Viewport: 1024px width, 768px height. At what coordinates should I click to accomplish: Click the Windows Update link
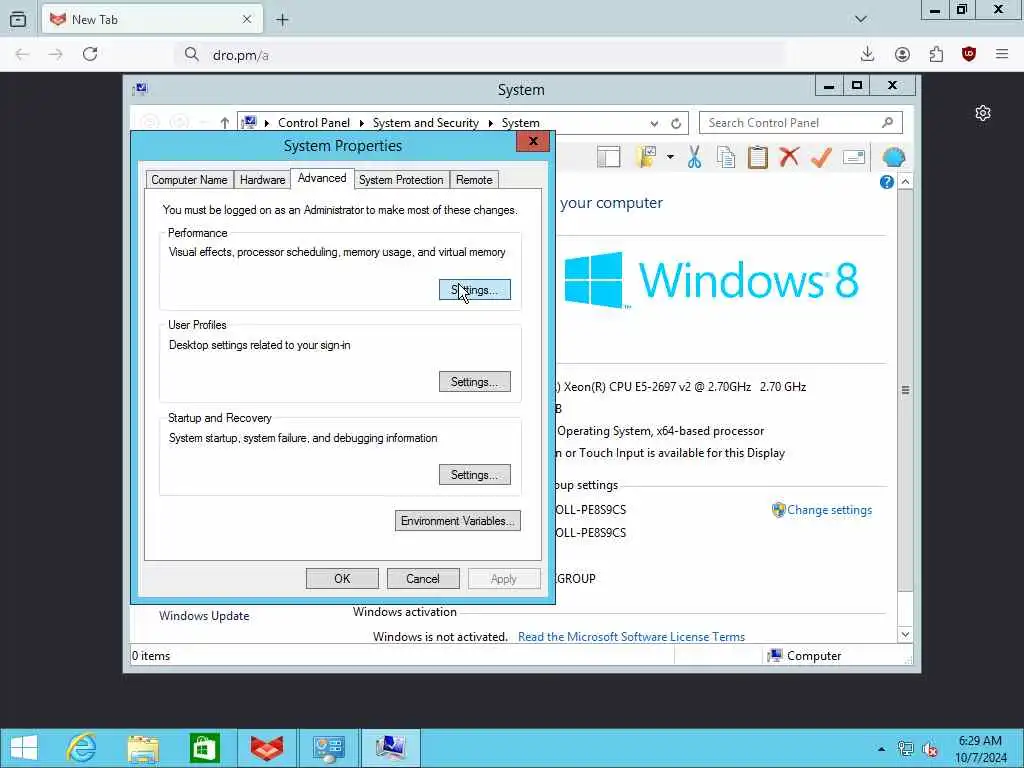point(204,616)
